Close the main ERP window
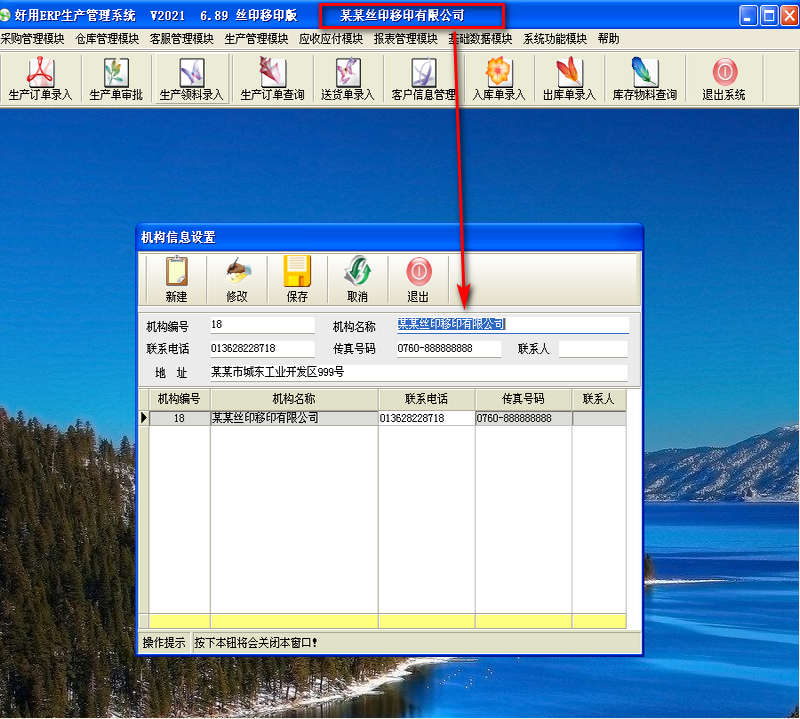Viewport: 800px width, 719px height. click(x=790, y=16)
